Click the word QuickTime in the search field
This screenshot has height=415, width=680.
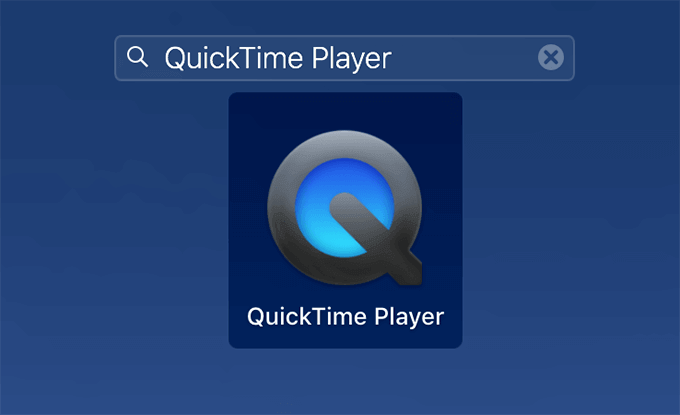[x=234, y=58]
